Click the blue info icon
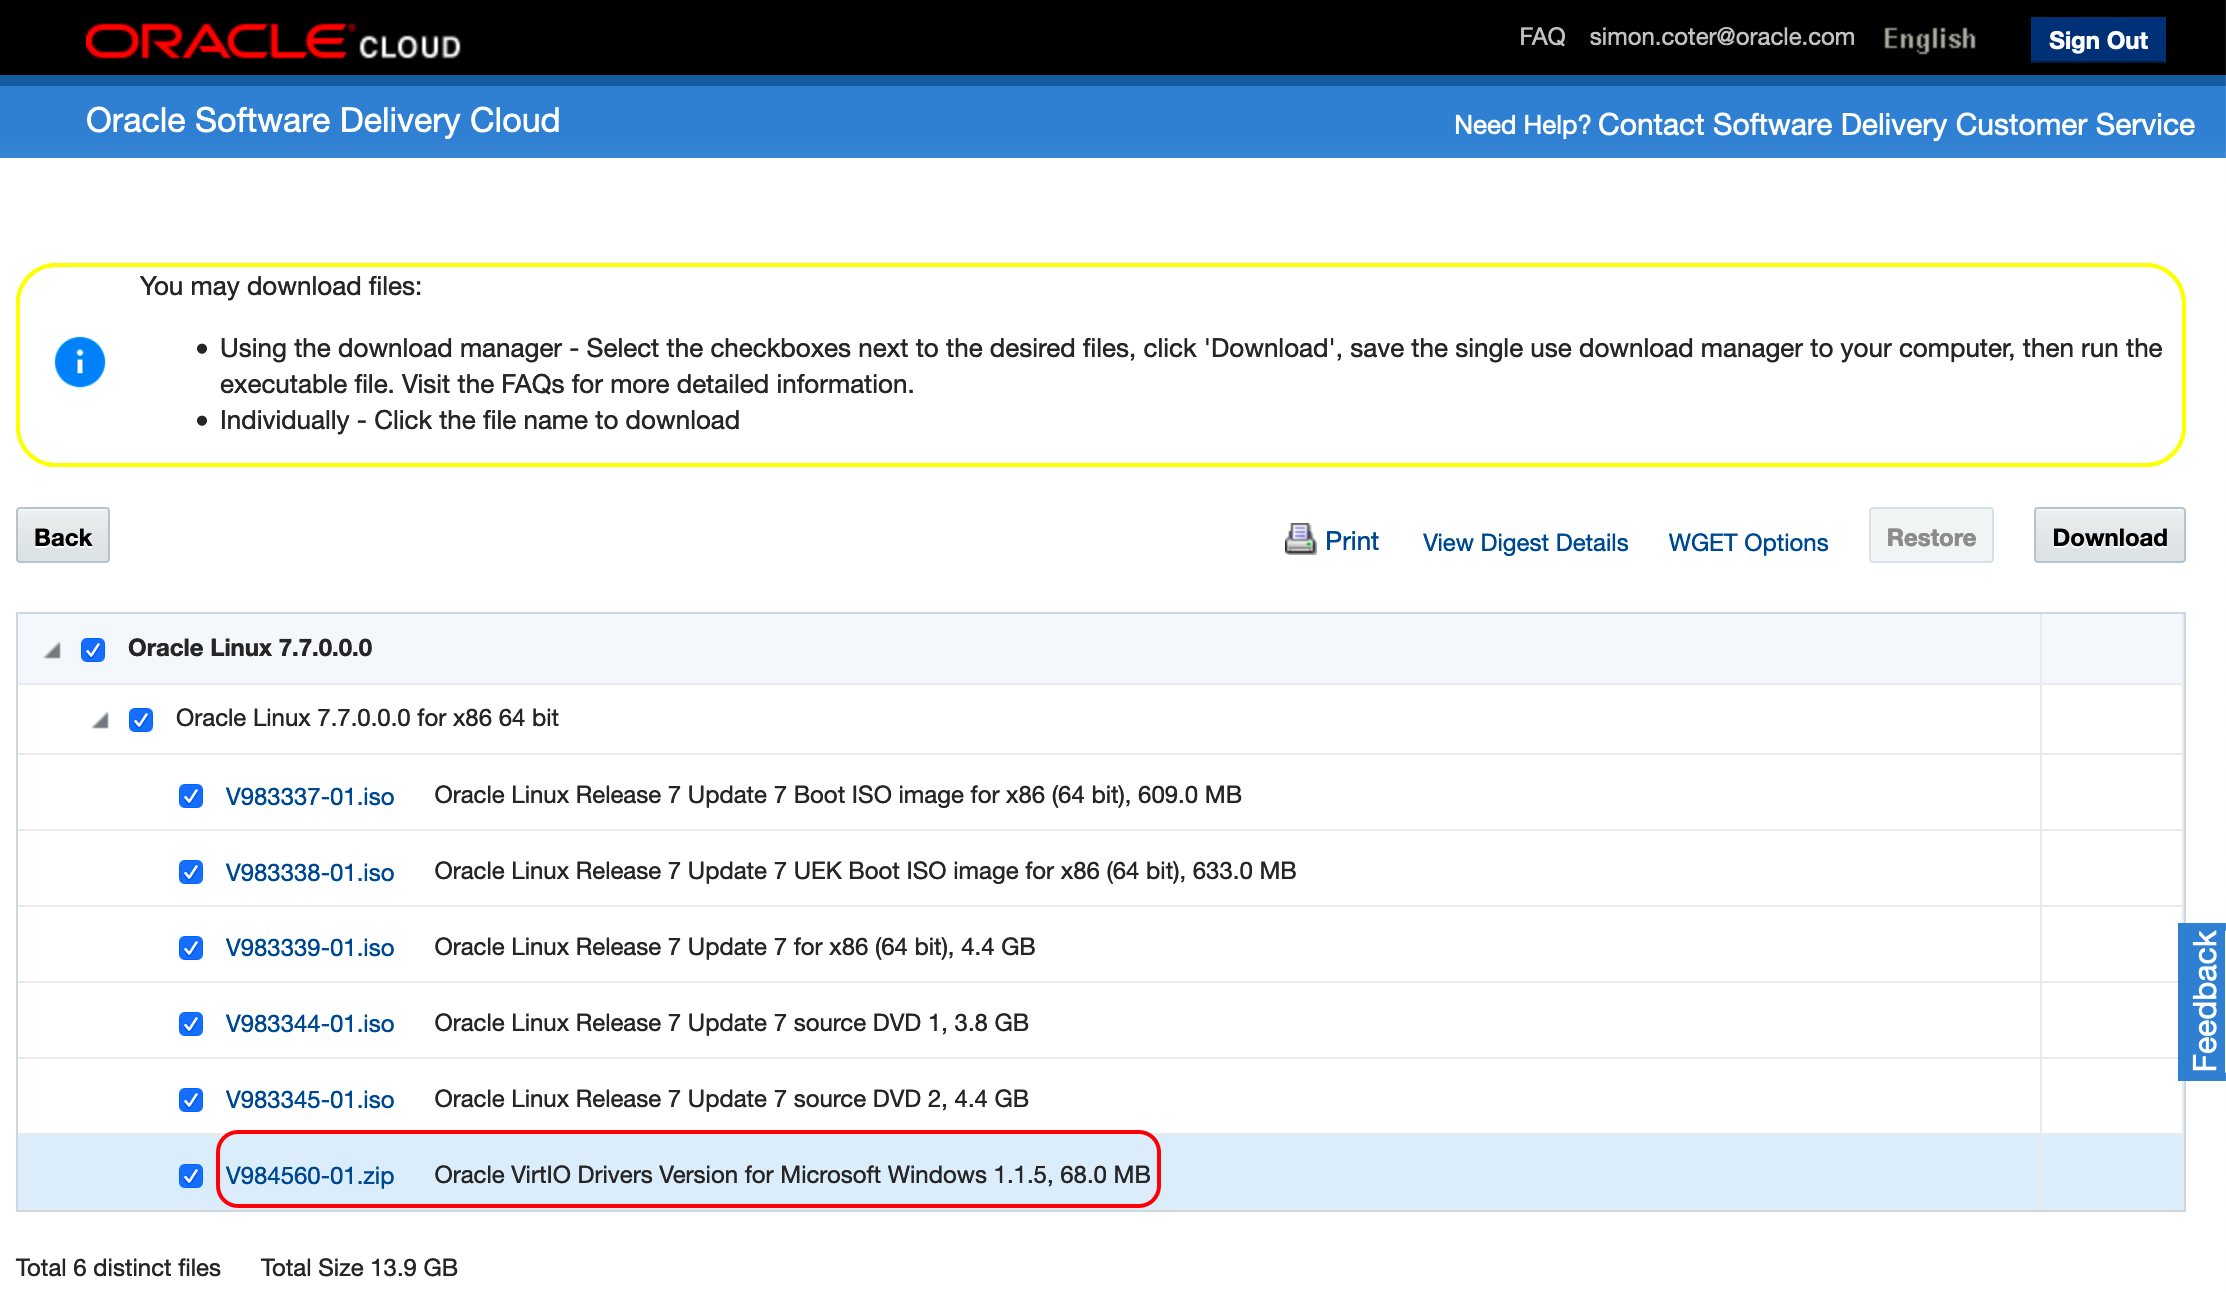Screen dimensions: 2226x1292 [x=80, y=362]
